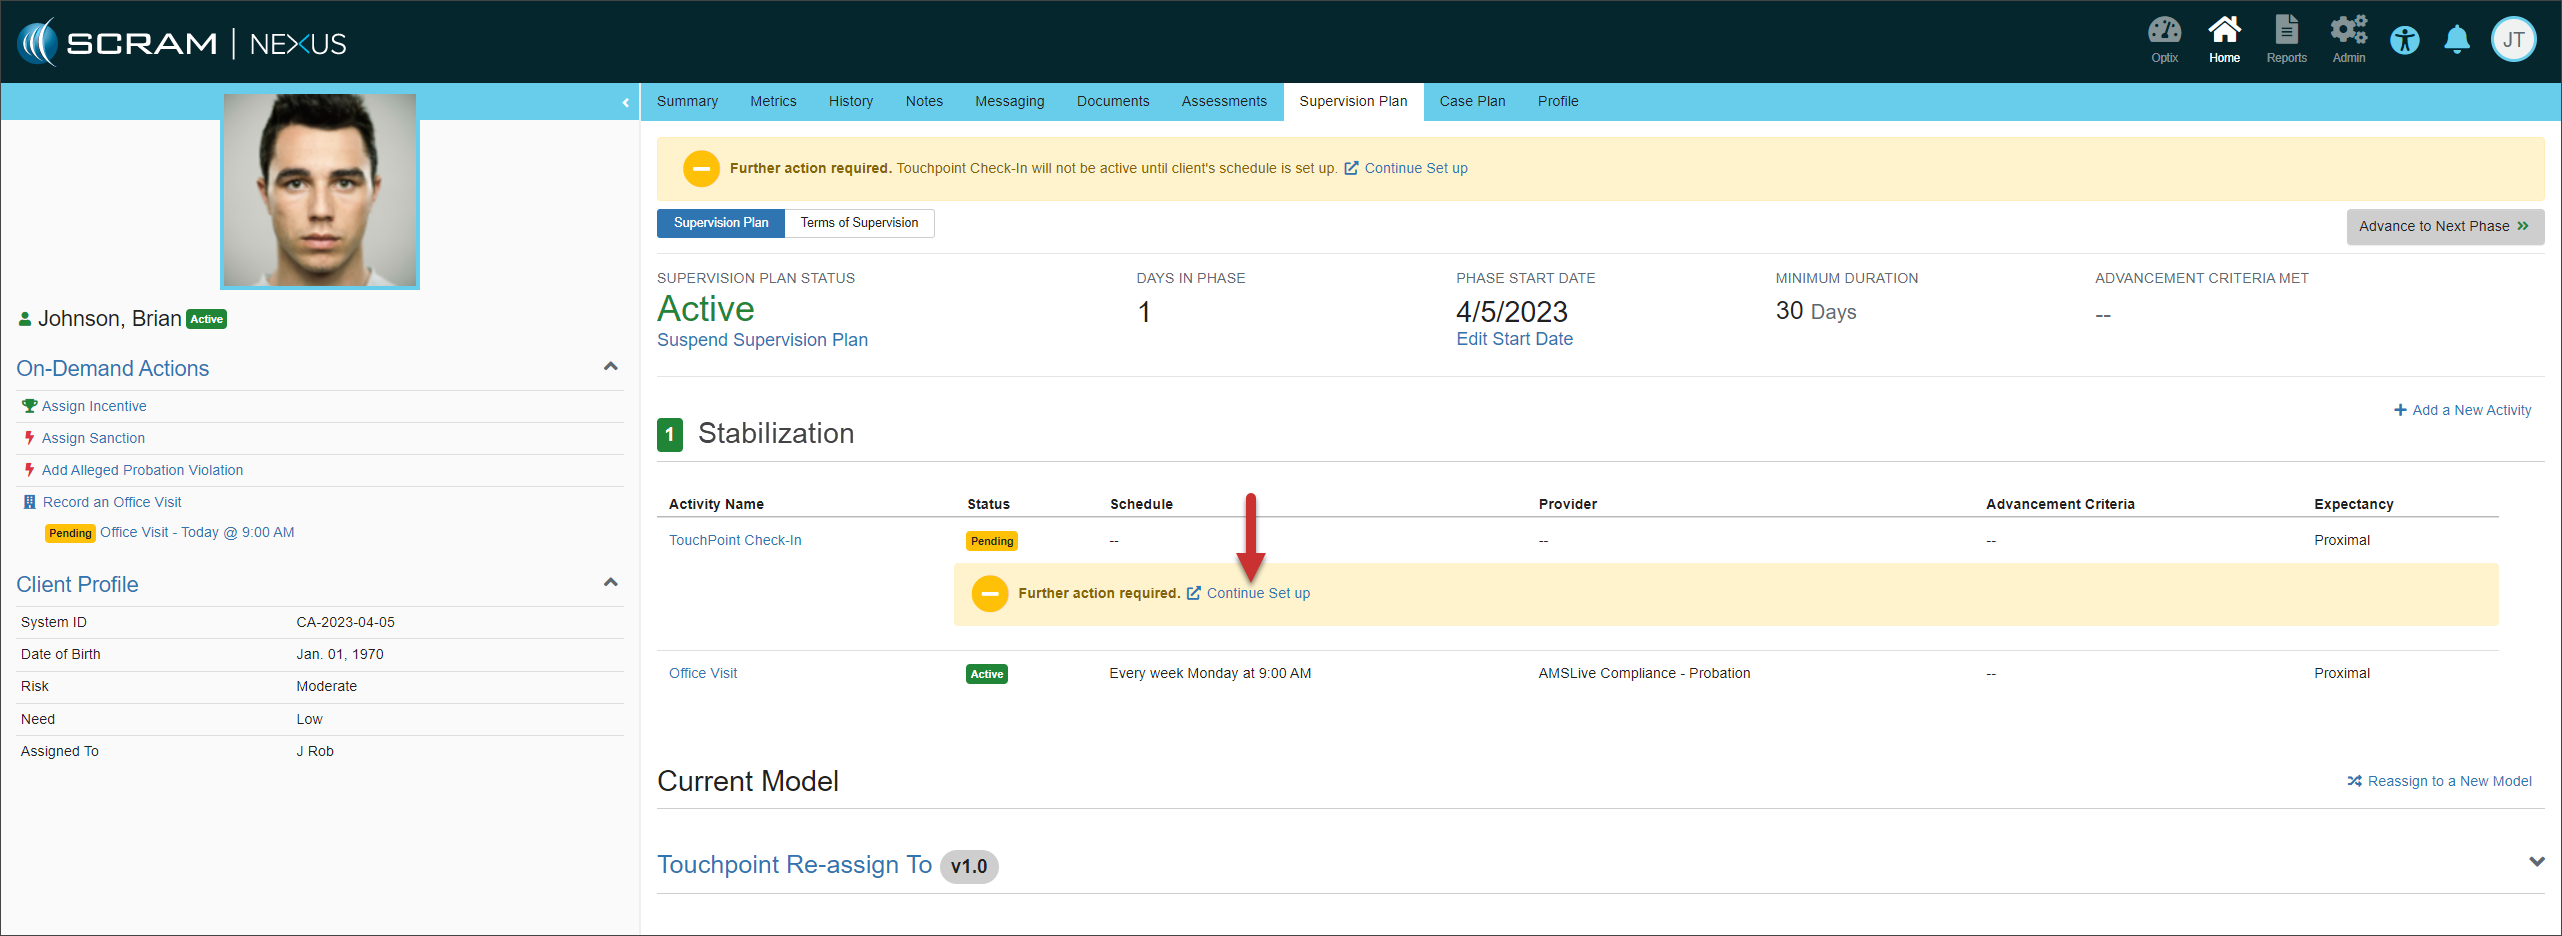Open JT user avatar menu
The width and height of the screenshot is (2562, 936).
[x=2513, y=41]
